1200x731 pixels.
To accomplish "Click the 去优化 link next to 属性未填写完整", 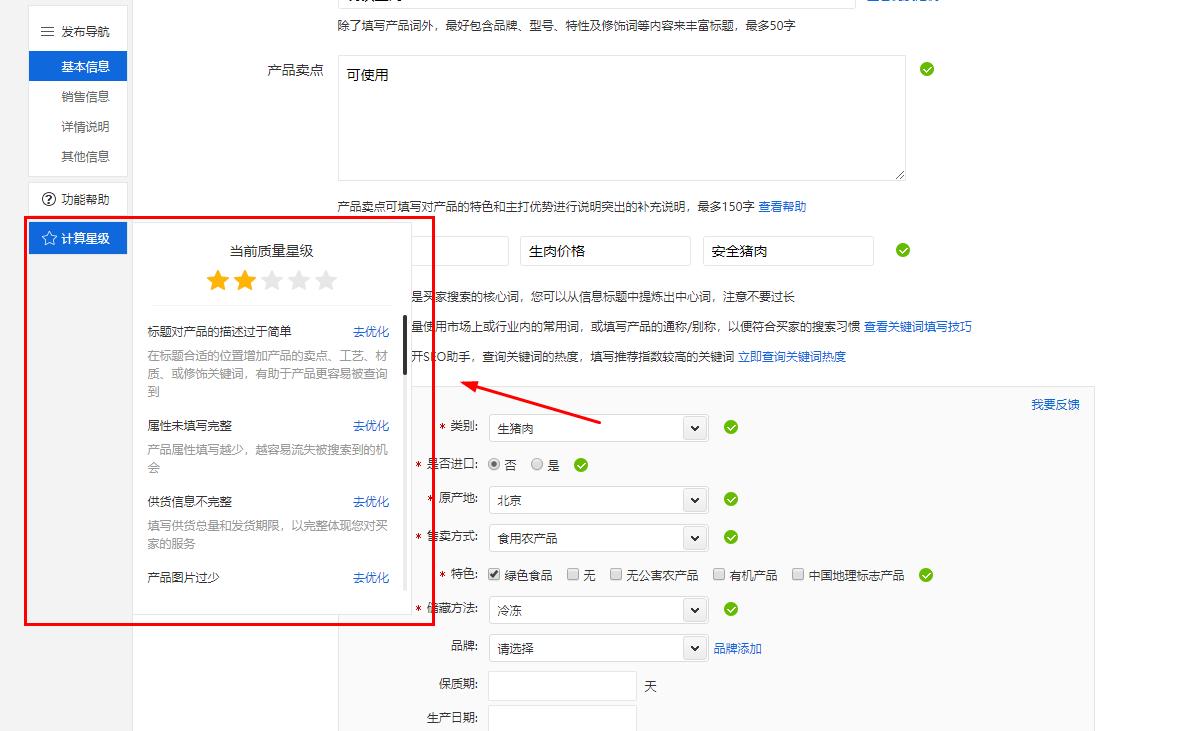I will click(x=370, y=425).
